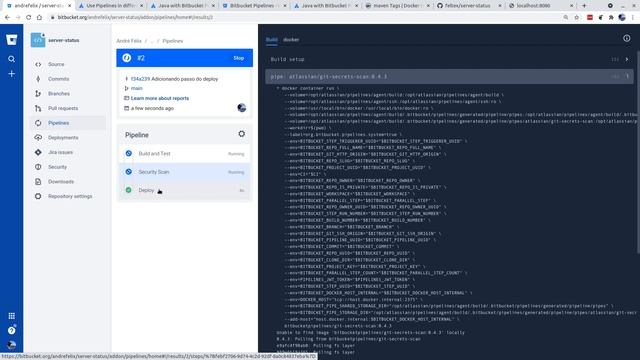This screenshot has height=360, width=640.
Task: Select the Security Scan step
Action: point(184,172)
